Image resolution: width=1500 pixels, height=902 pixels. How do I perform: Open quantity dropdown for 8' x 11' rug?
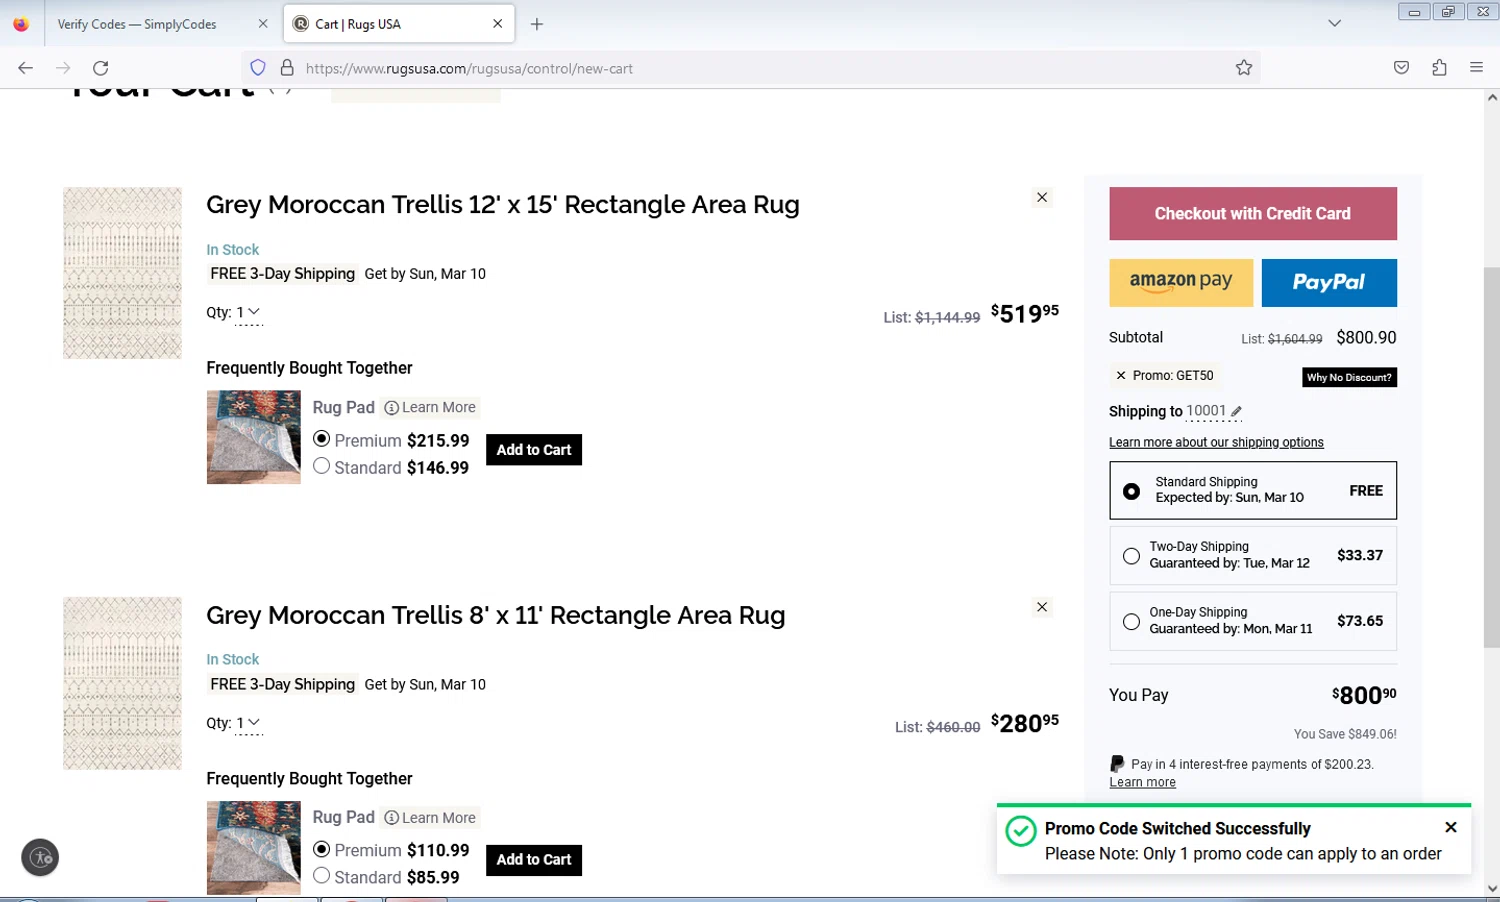(248, 722)
